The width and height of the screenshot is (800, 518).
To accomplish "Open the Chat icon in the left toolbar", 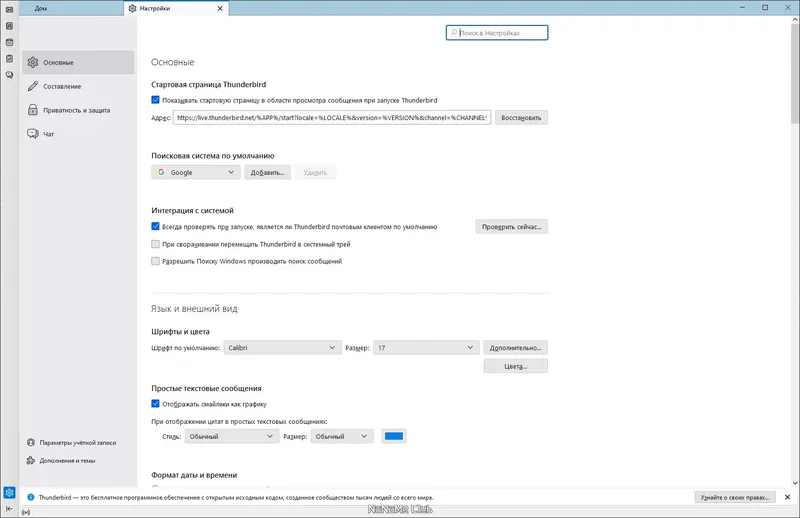I will coord(9,75).
